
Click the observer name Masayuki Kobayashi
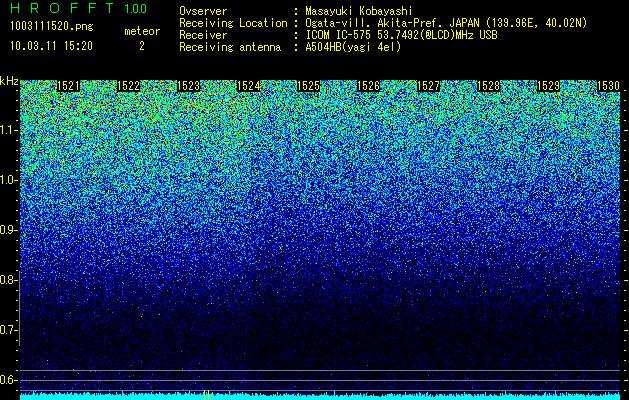(359, 11)
